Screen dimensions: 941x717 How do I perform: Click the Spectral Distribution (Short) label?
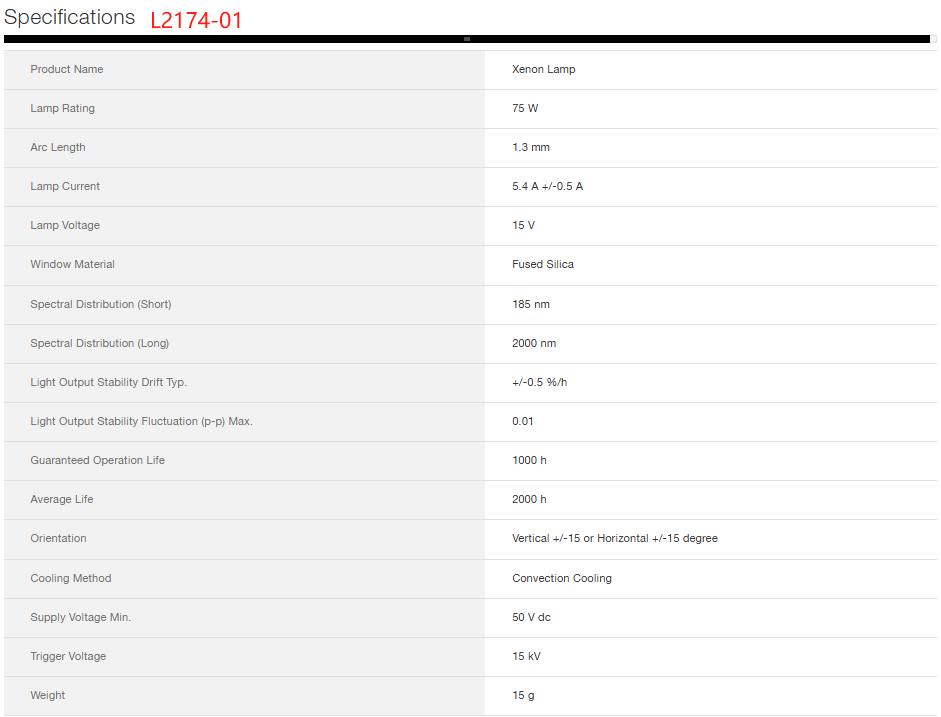point(101,304)
